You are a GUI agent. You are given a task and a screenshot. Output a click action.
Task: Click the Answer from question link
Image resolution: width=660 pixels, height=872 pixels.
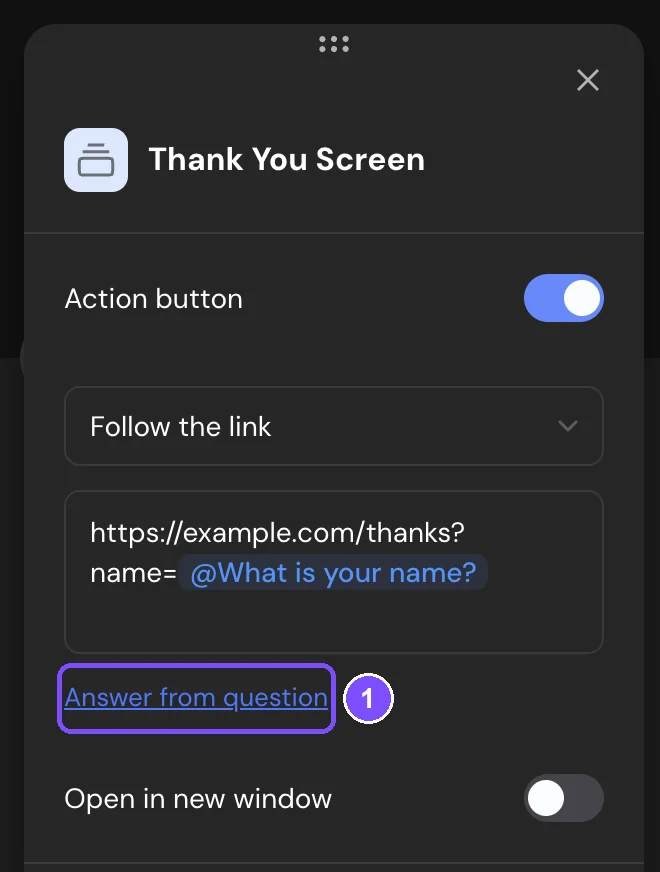click(x=196, y=697)
